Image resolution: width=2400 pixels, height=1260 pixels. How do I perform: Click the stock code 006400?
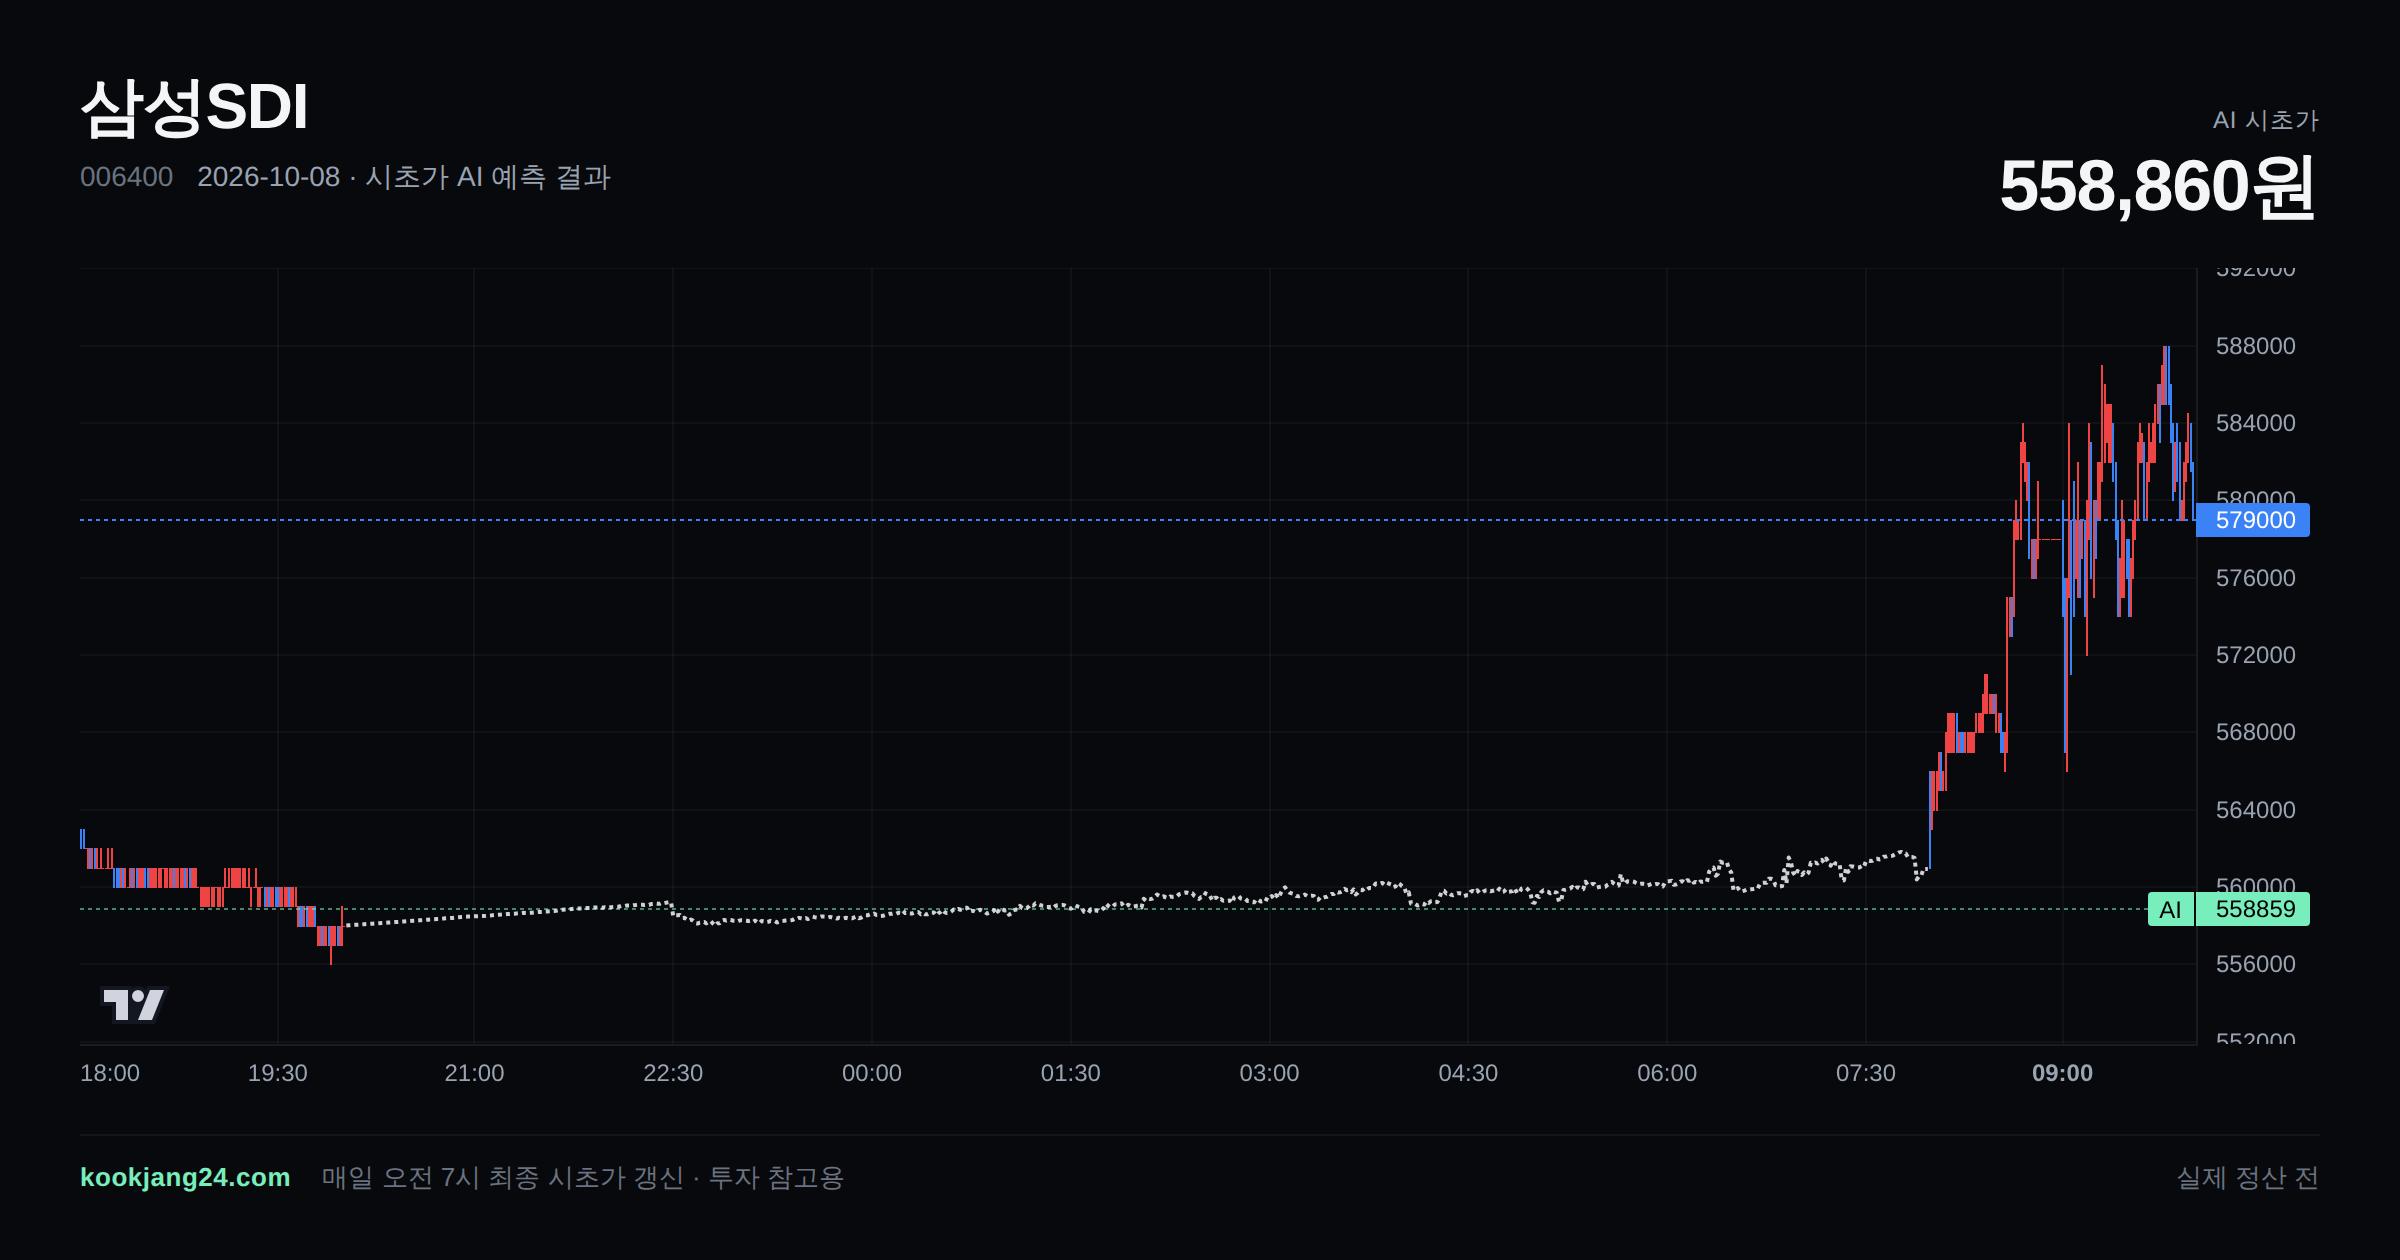[126, 177]
